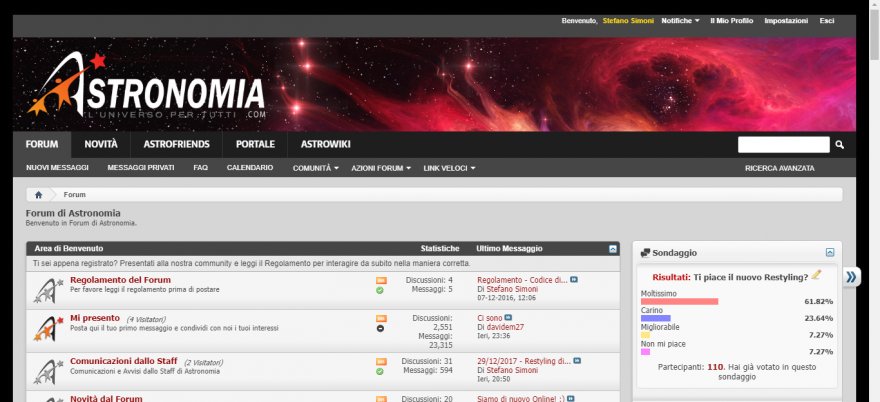The image size is (880, 402).
Task: Click RSS feed icon for Regolamento del Forum
Action: click(381, 280)
